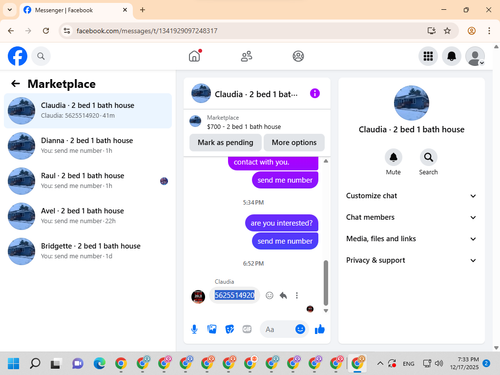
Task: Click the chat scroll-up arrow
Action: tap(326, 161)
